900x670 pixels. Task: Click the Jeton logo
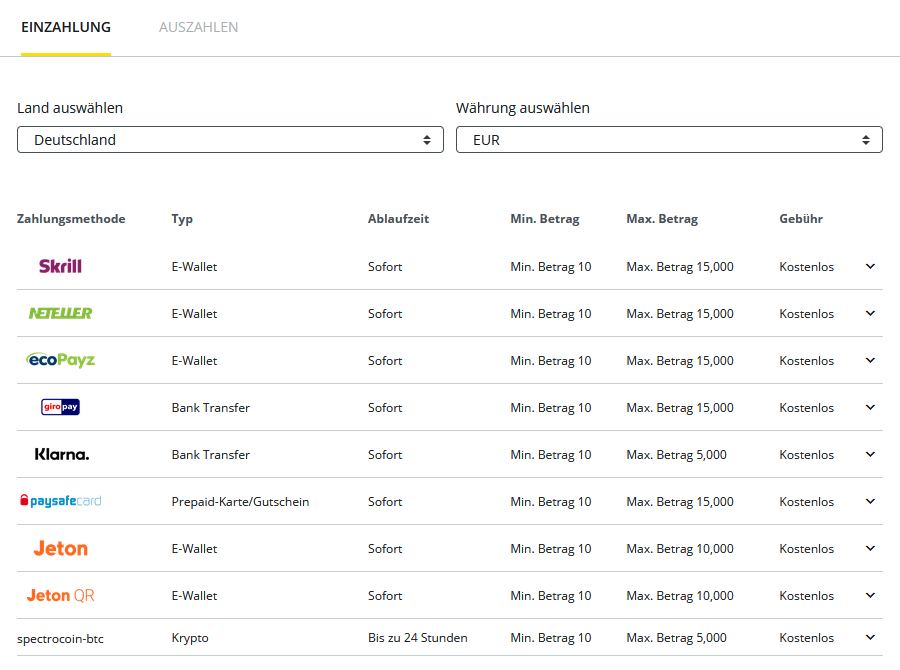click(60, 548)
